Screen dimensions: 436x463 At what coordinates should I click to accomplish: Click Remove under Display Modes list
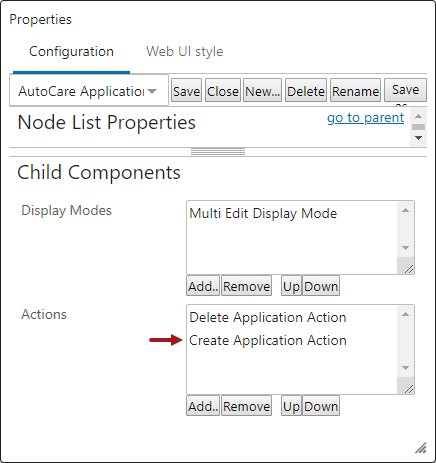pos(246,286)
